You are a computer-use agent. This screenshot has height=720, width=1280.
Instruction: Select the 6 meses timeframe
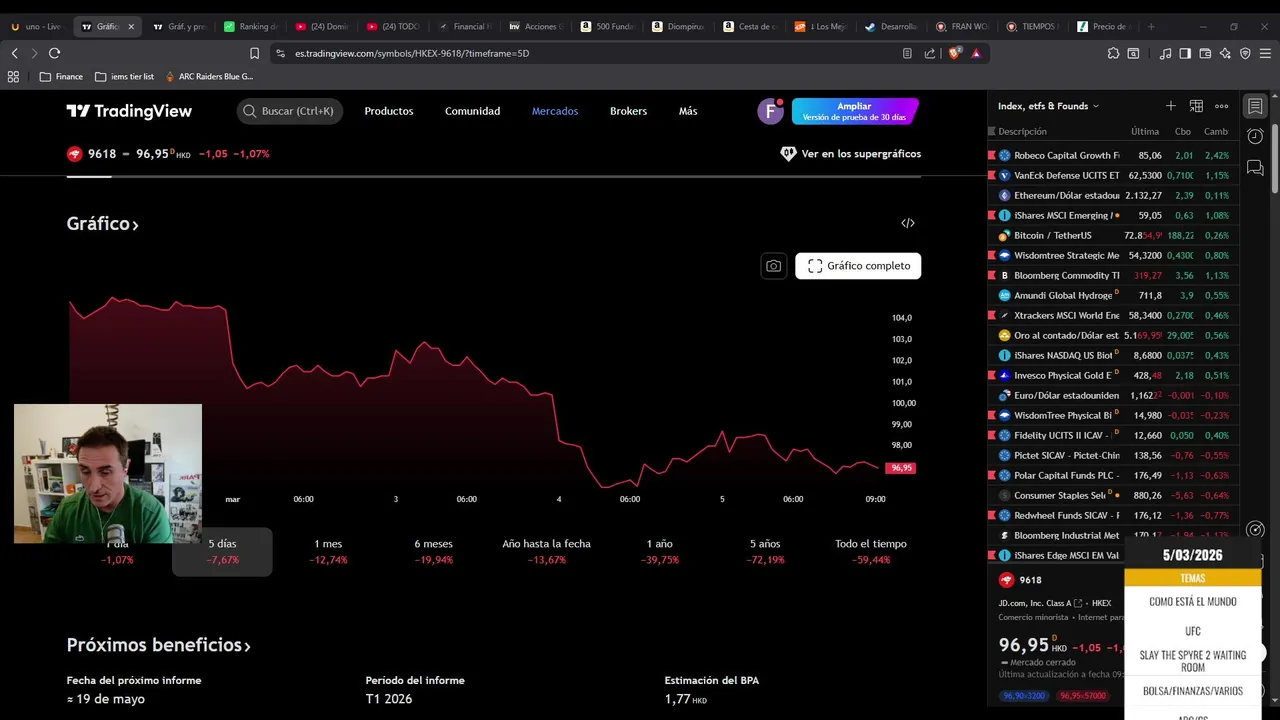click(433, 551)
